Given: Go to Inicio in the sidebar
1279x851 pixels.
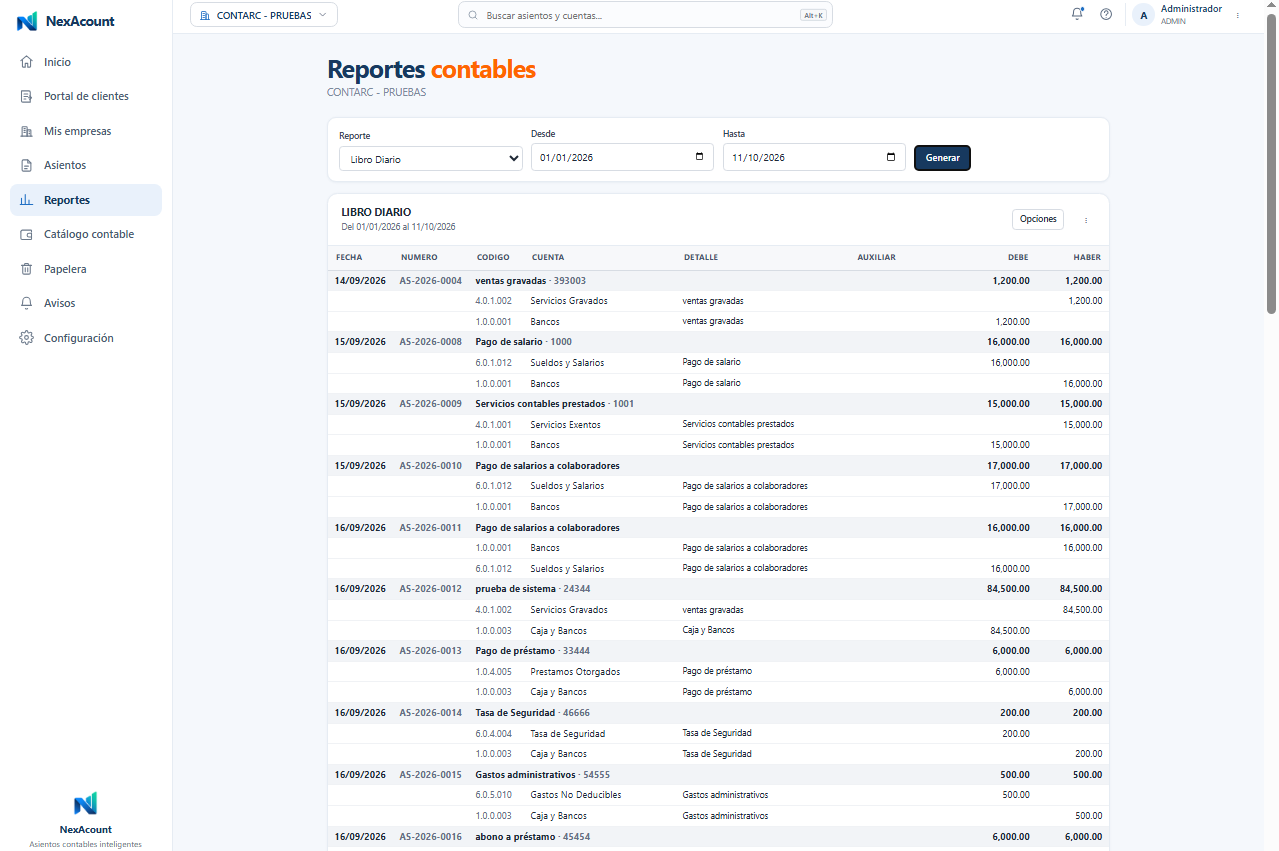Looking at the screenshot, I should click(86, 62).
